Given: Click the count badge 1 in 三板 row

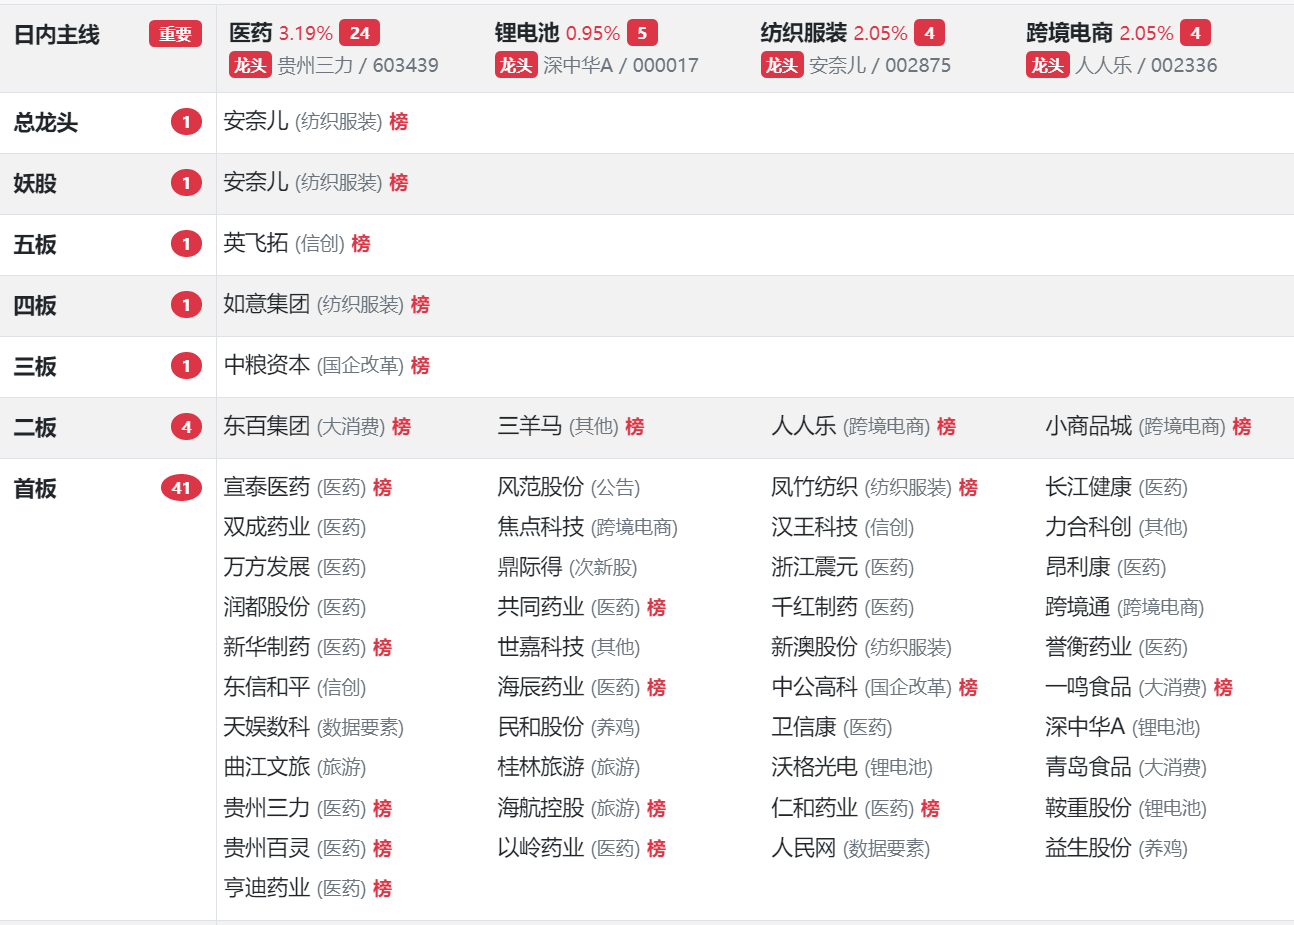Looking at the screenshot, I should (x=186, y=366).
